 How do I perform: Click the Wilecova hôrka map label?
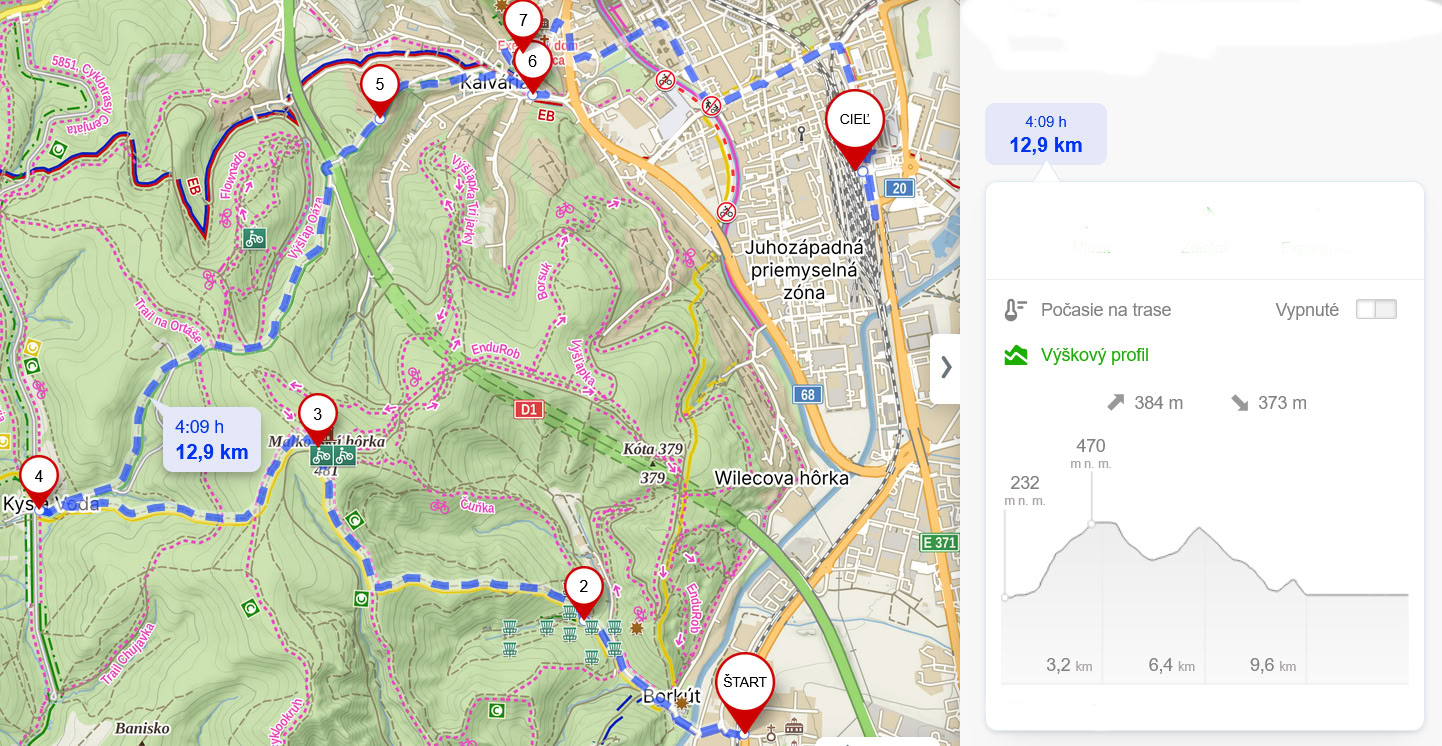pos(781,478)
